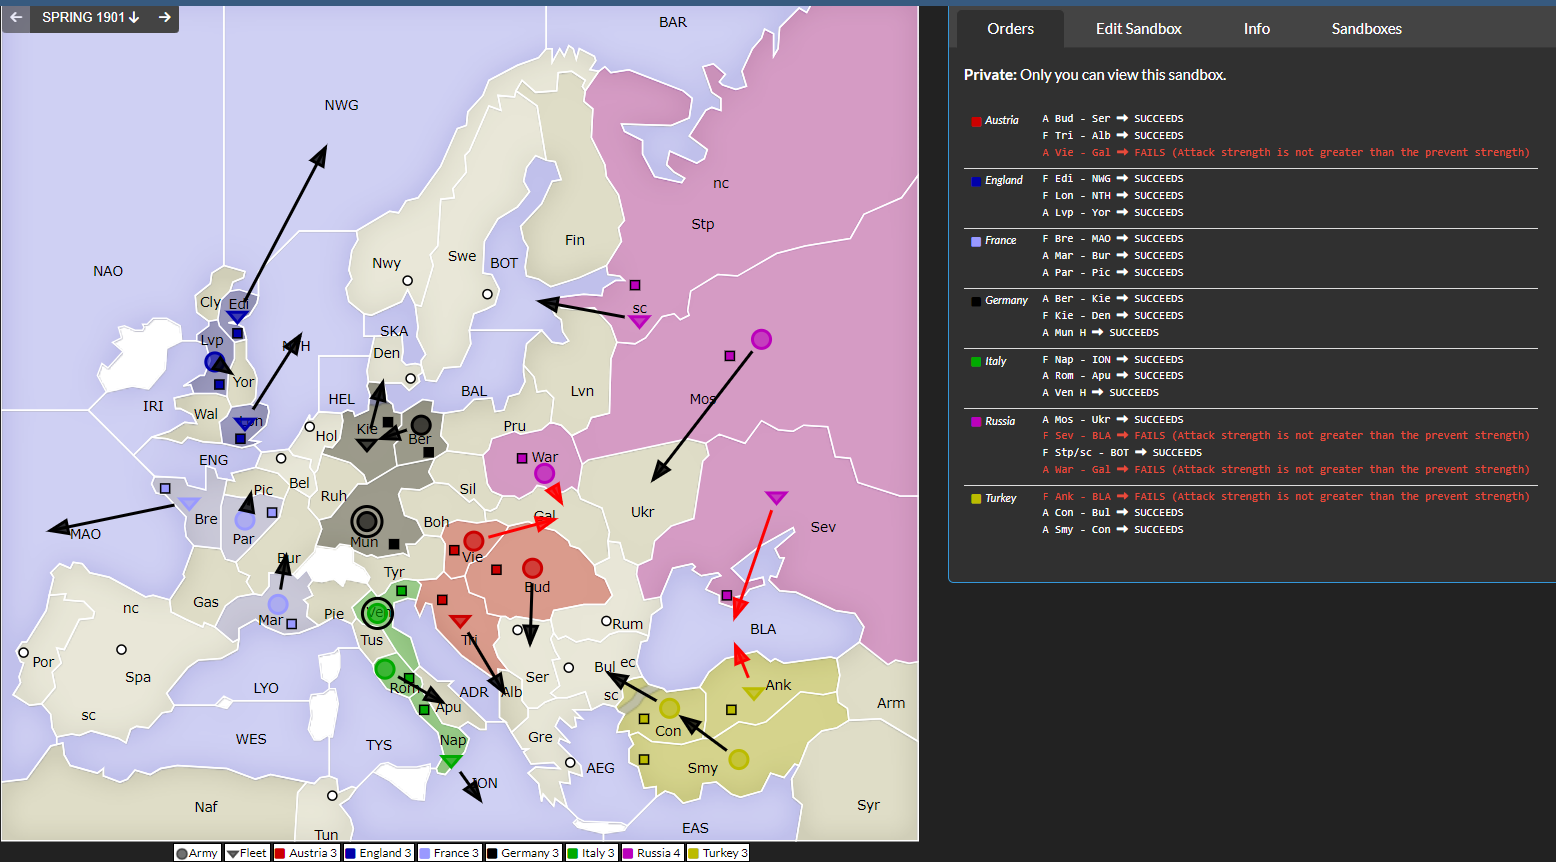Select the Russian fleet in Sevastopol

[x=776, y=497]
